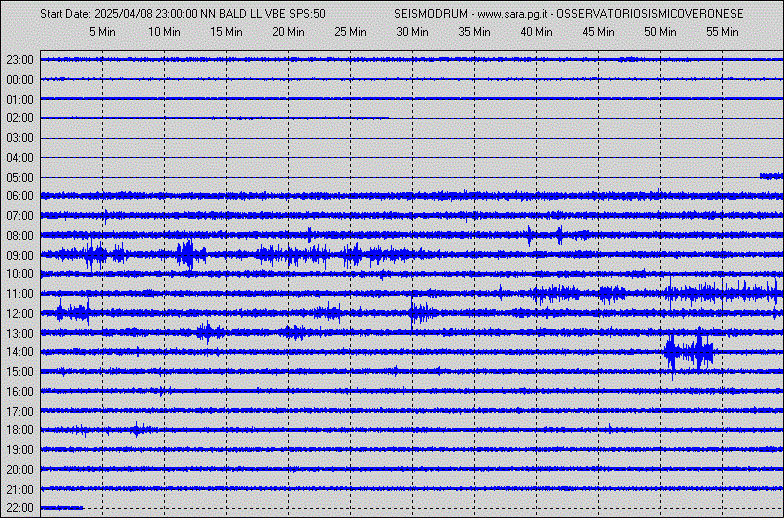Click the 10 Min column header
Viewport: 784px width, 518px height.
164,32
